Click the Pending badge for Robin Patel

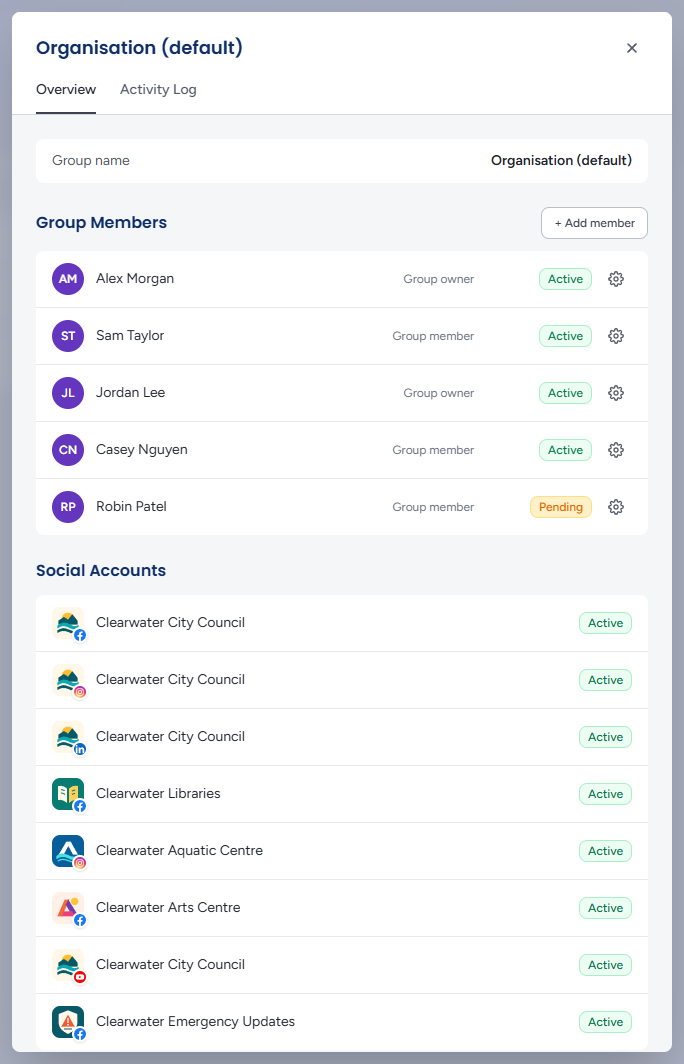(560, 507)
